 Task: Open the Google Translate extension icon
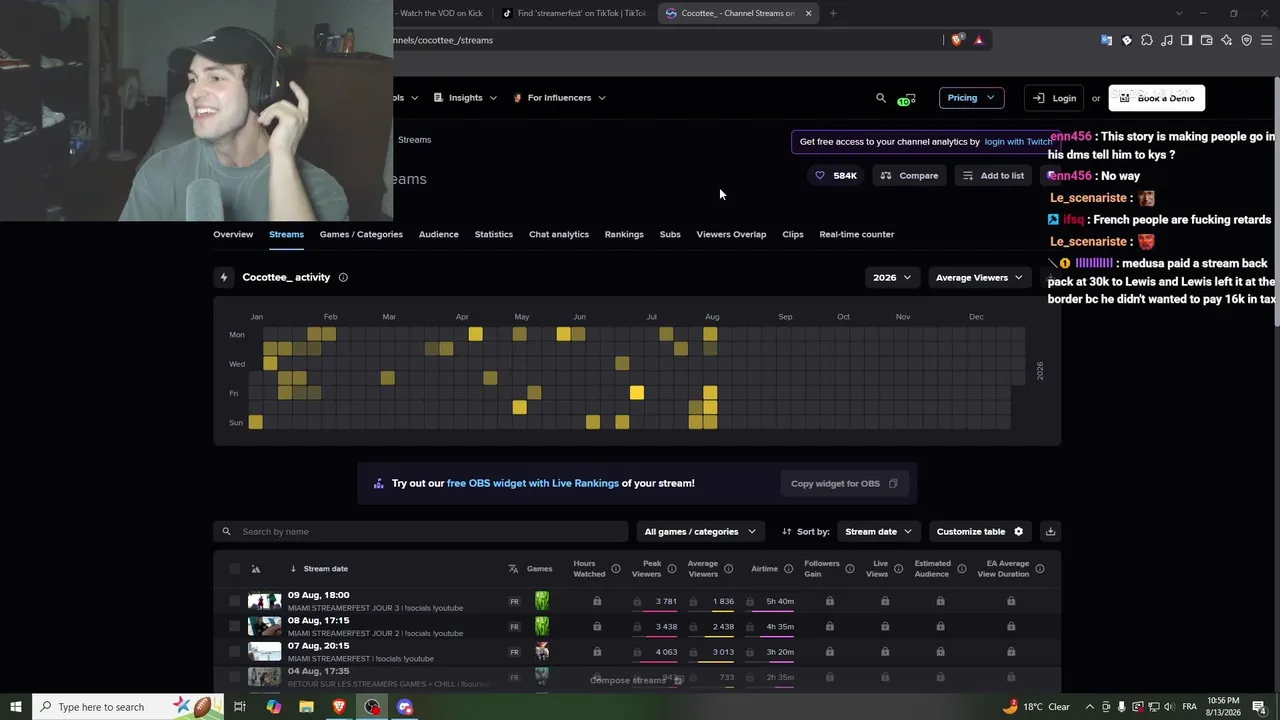1106,40
